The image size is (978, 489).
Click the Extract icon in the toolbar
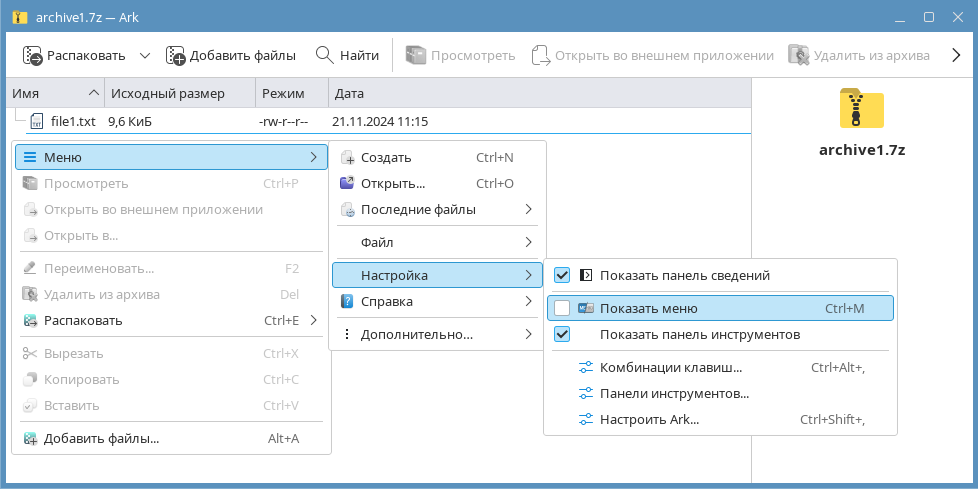click(33, 56)
